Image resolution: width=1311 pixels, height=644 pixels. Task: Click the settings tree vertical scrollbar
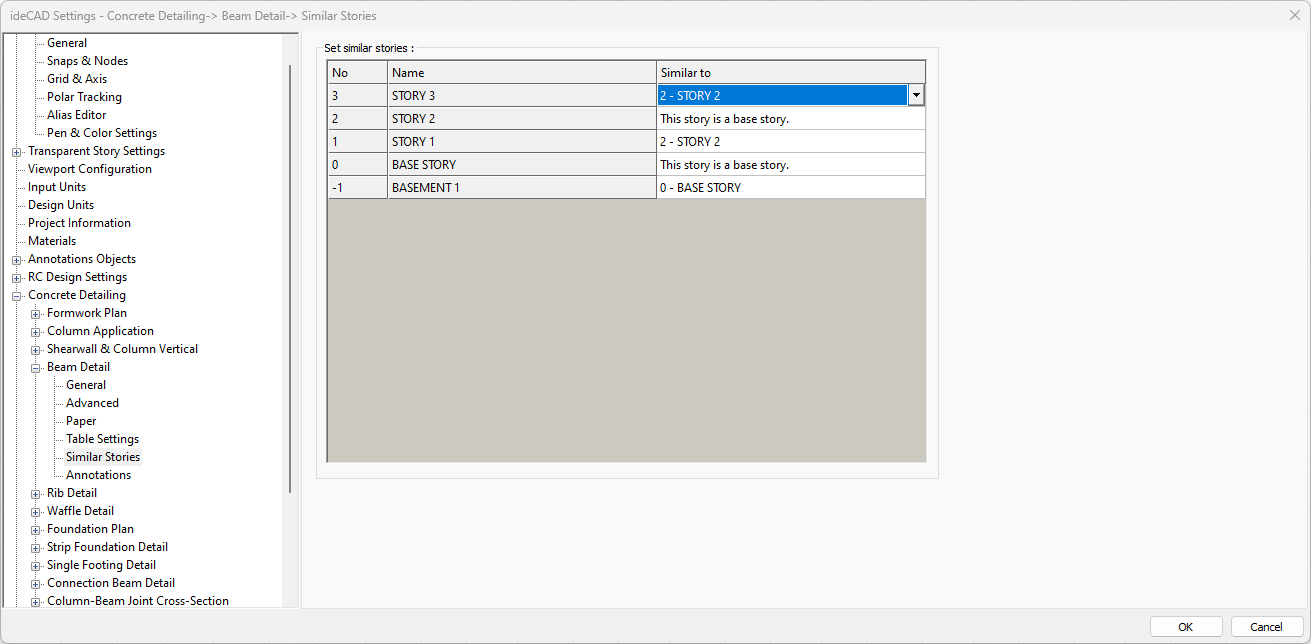tap(291, 280)
